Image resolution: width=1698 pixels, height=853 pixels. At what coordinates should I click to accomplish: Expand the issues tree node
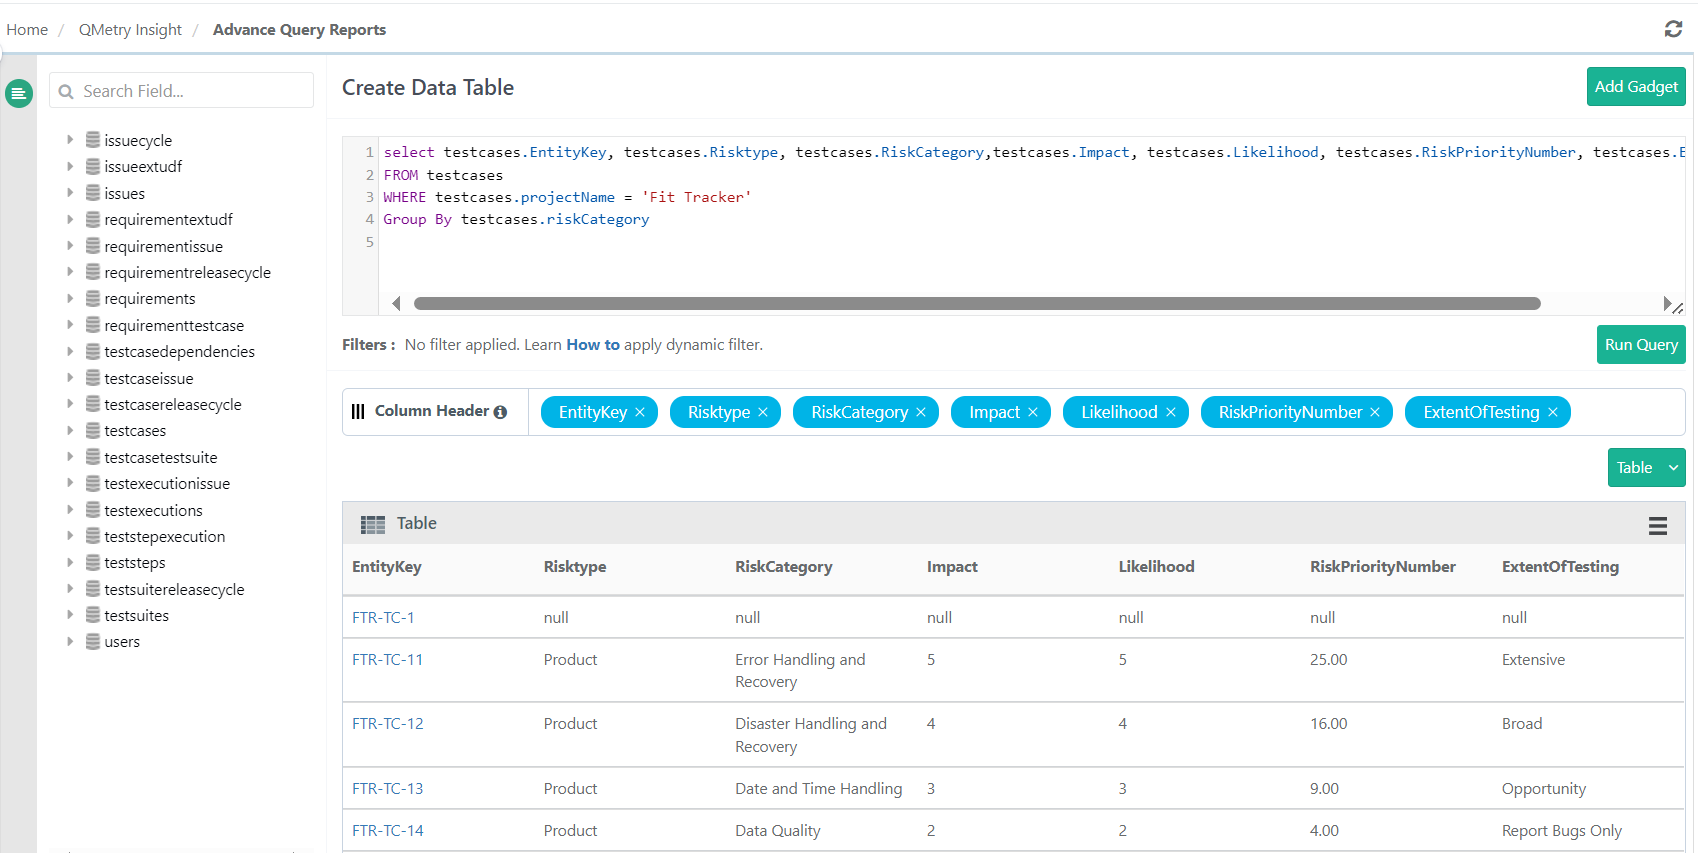click(70, 192)
